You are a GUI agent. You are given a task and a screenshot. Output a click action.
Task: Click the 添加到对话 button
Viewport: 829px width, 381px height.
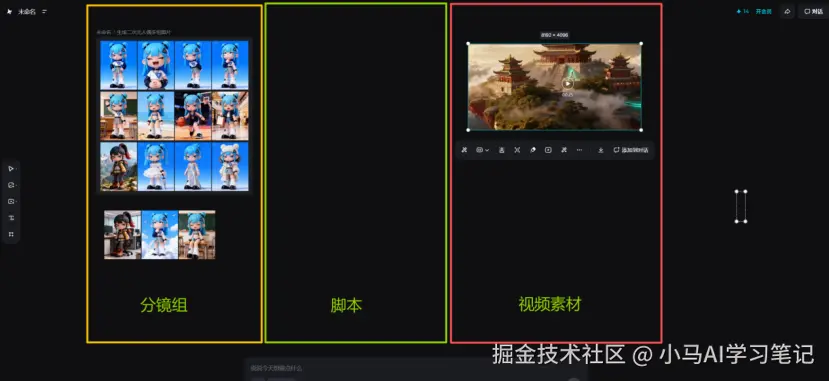click(631, 150)
